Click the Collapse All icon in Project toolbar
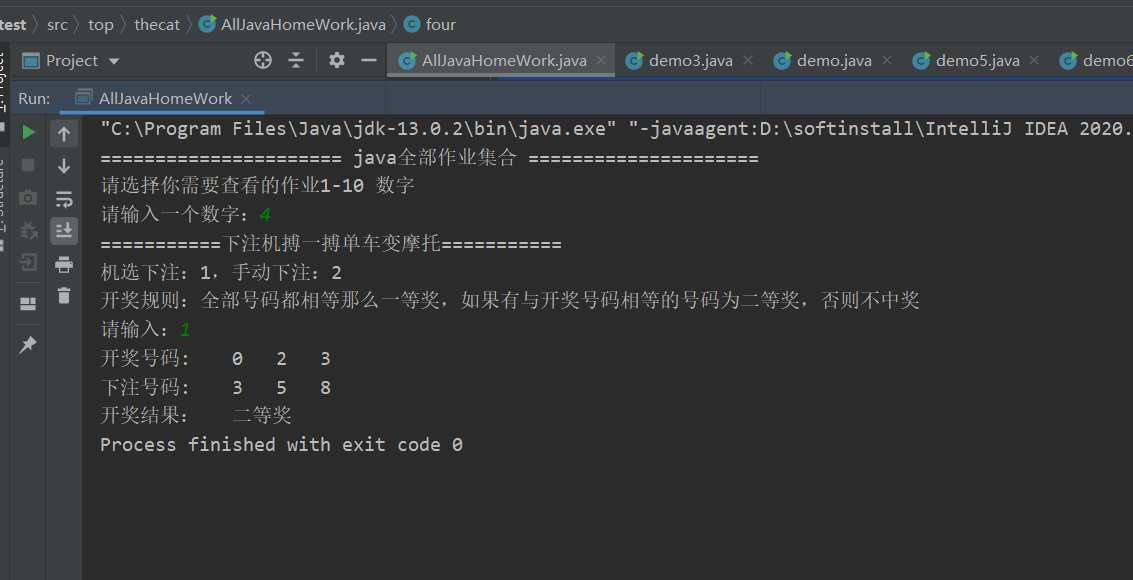This screenshot has height=580, width=1133. [296, 61]
